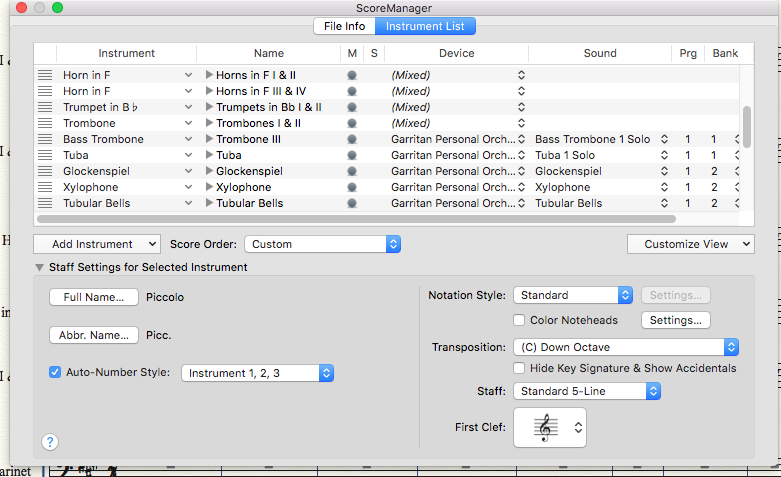
Task: Click mute dot for Tubular Bells
Action: point(352,204)
